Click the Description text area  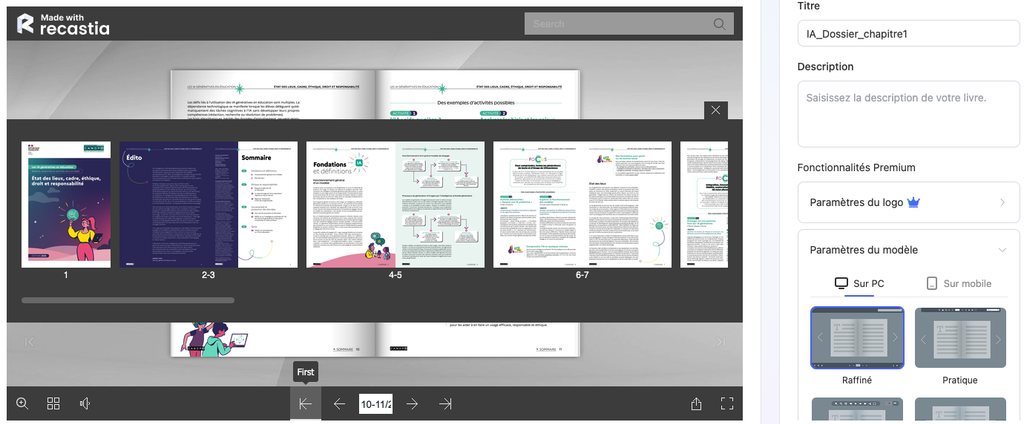(908, 114)
